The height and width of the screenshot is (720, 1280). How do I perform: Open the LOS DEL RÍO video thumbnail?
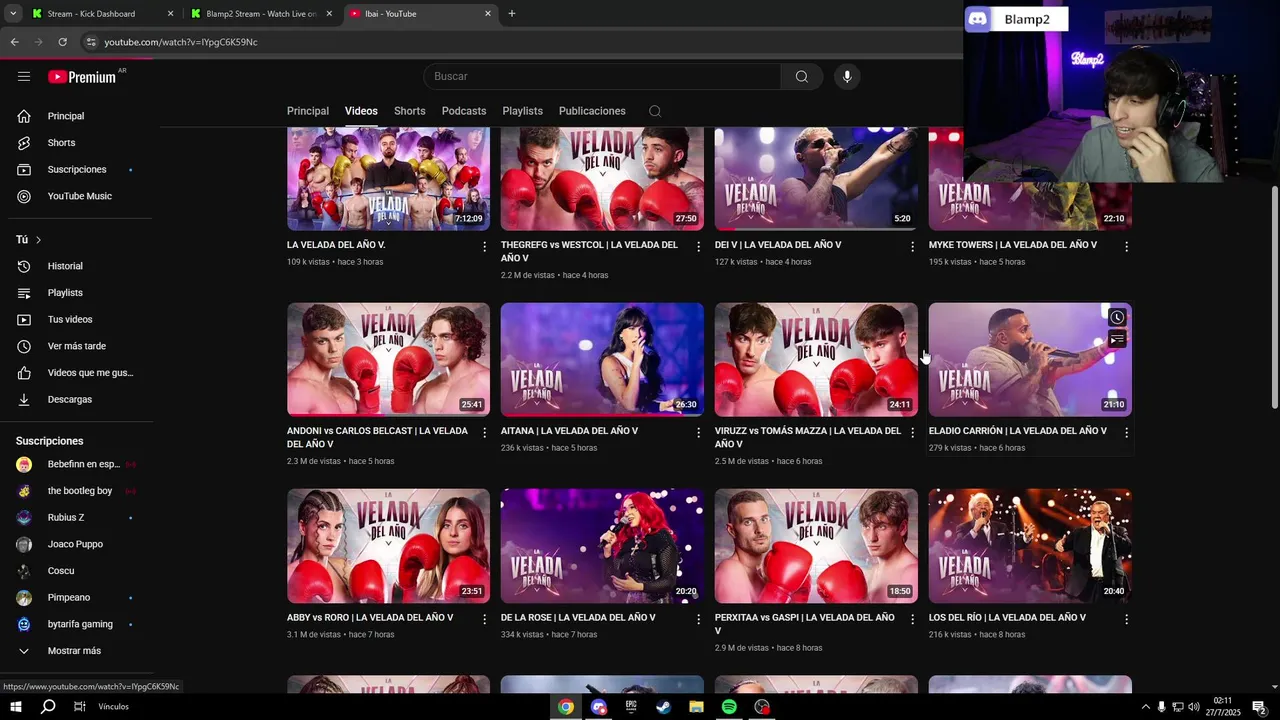1030,546
